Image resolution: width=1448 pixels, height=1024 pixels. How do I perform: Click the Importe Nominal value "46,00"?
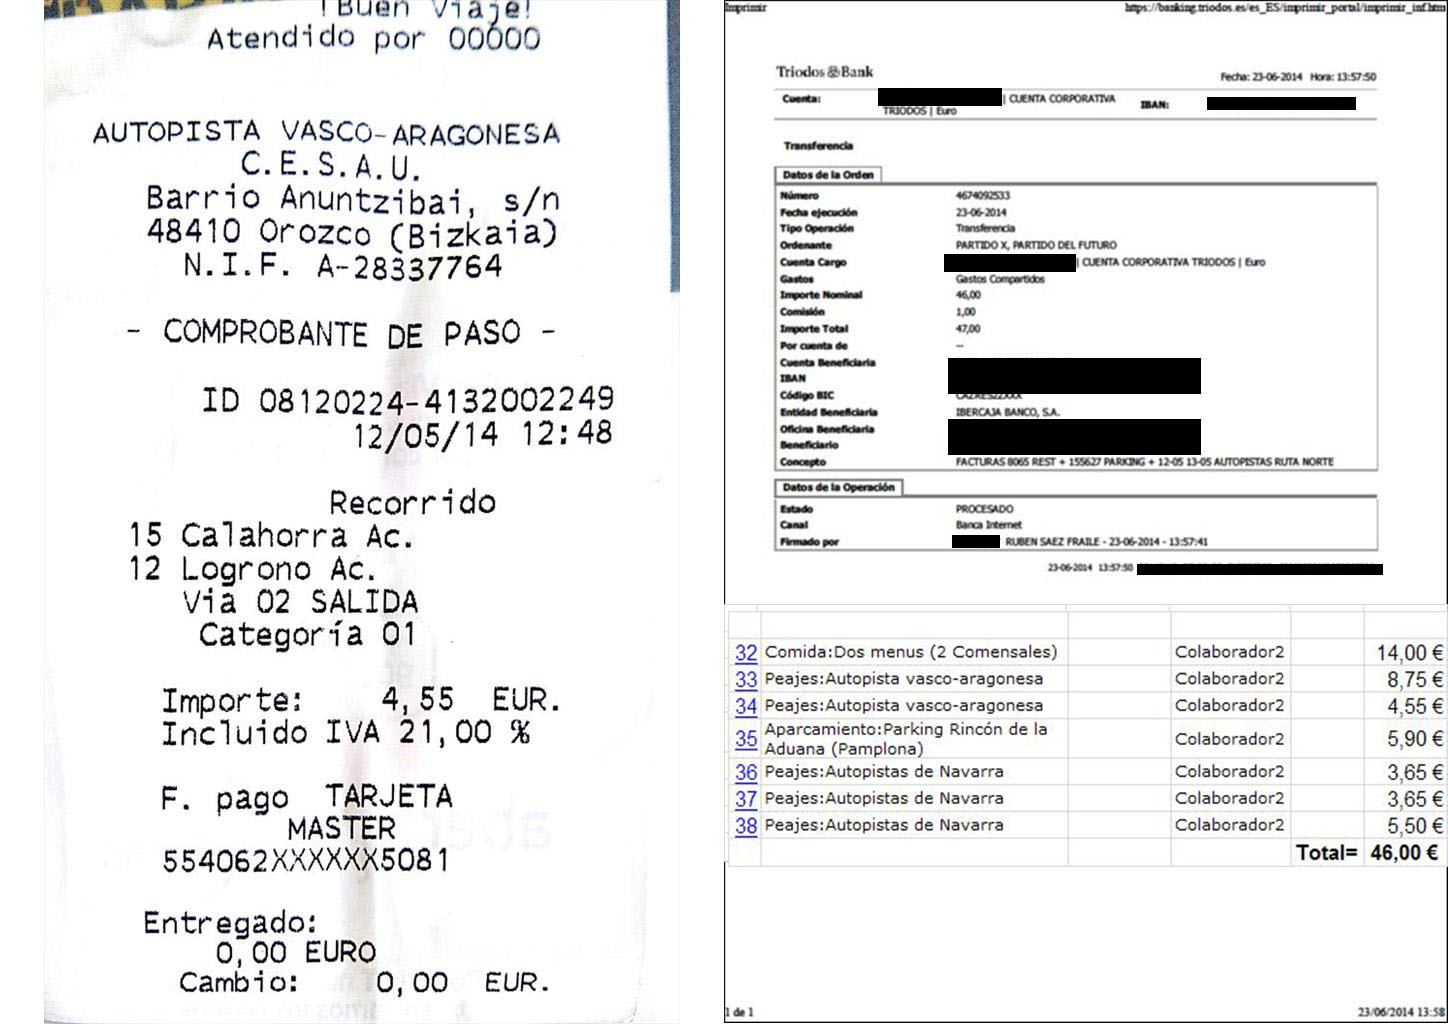pos(968,295)
